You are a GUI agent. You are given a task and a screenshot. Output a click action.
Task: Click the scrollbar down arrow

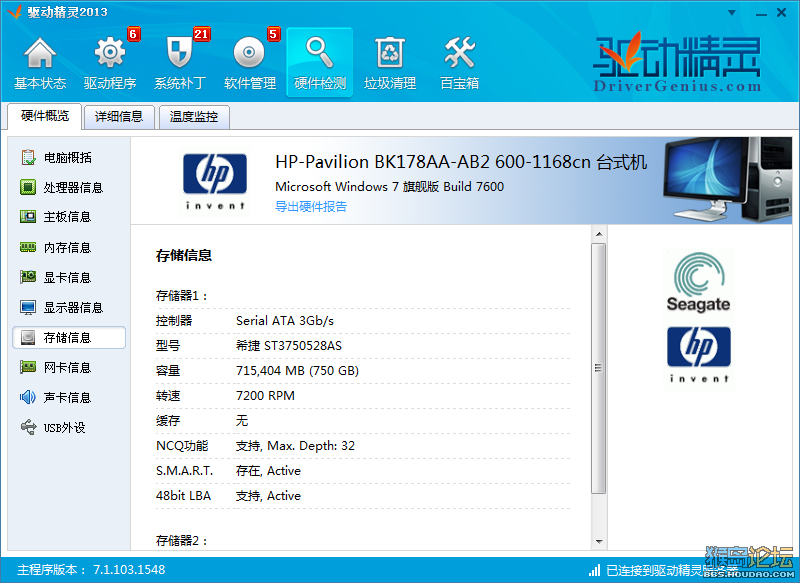[x=599, y=542]
